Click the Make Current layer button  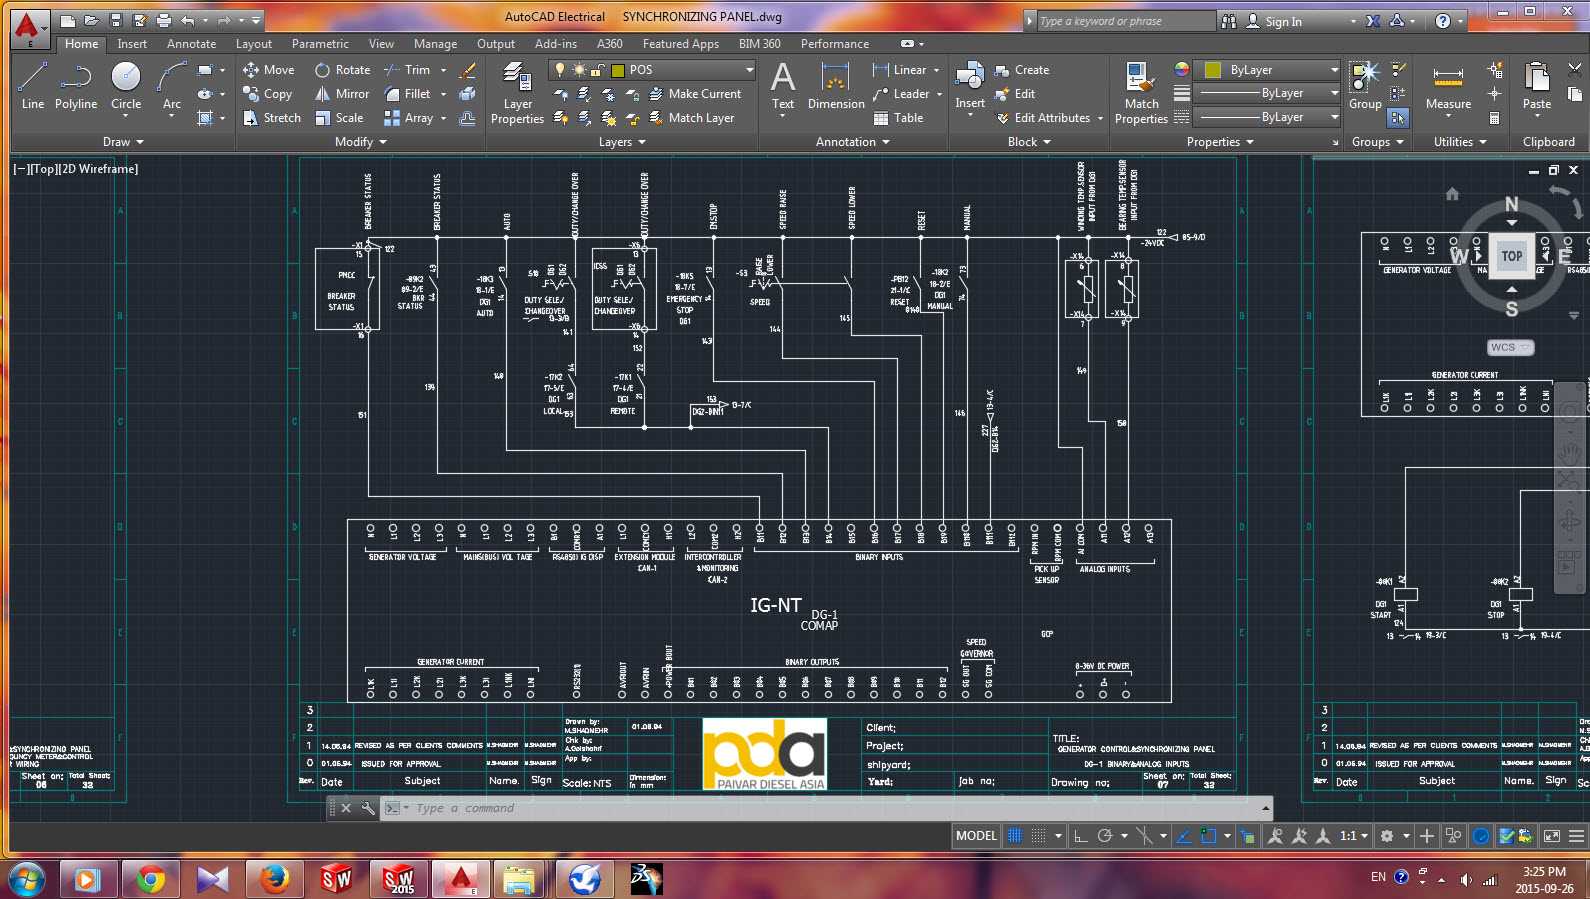click(x=695, y=94)
